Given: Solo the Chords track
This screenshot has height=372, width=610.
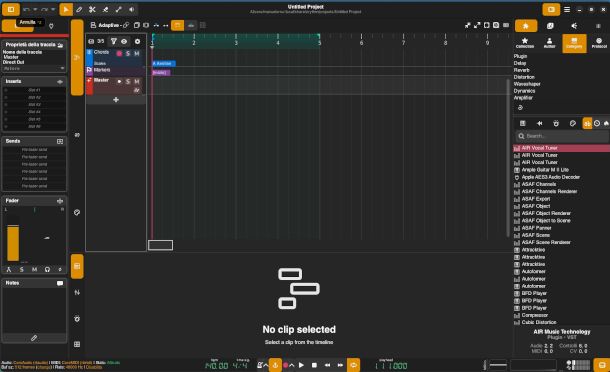Looking at the screenshot, I should (x=128, y=53).
